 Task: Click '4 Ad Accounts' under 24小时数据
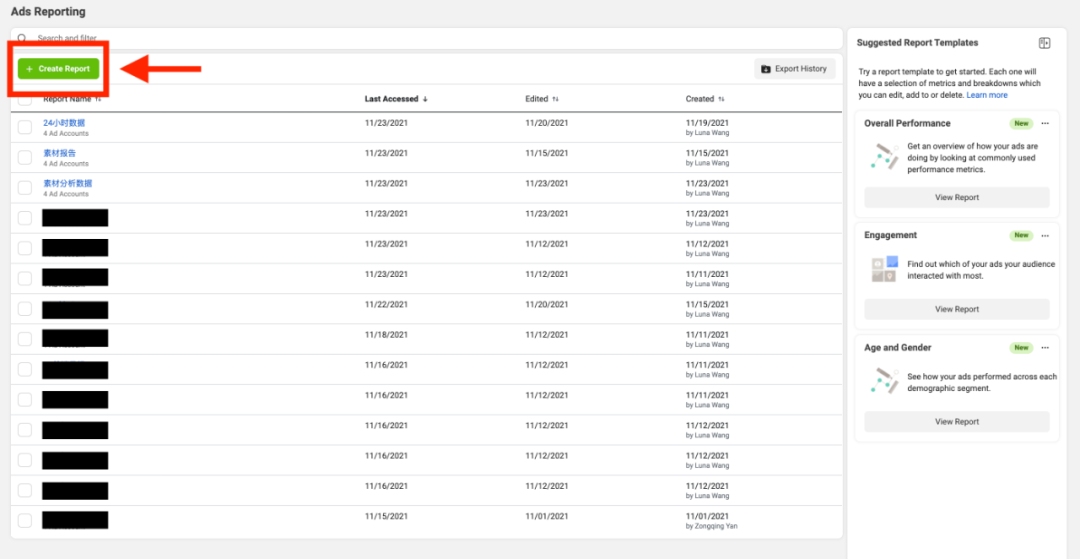[x=65, y=134]
